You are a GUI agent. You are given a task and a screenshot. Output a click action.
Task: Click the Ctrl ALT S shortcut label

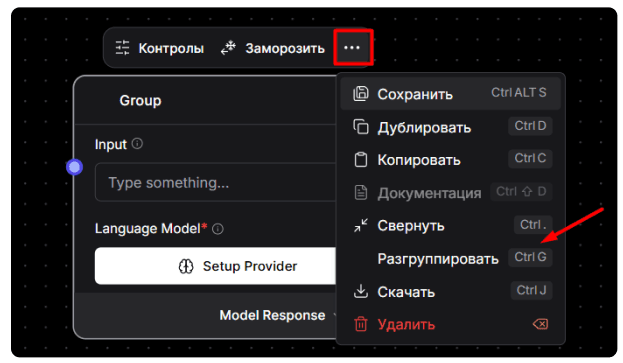point(519,93)
